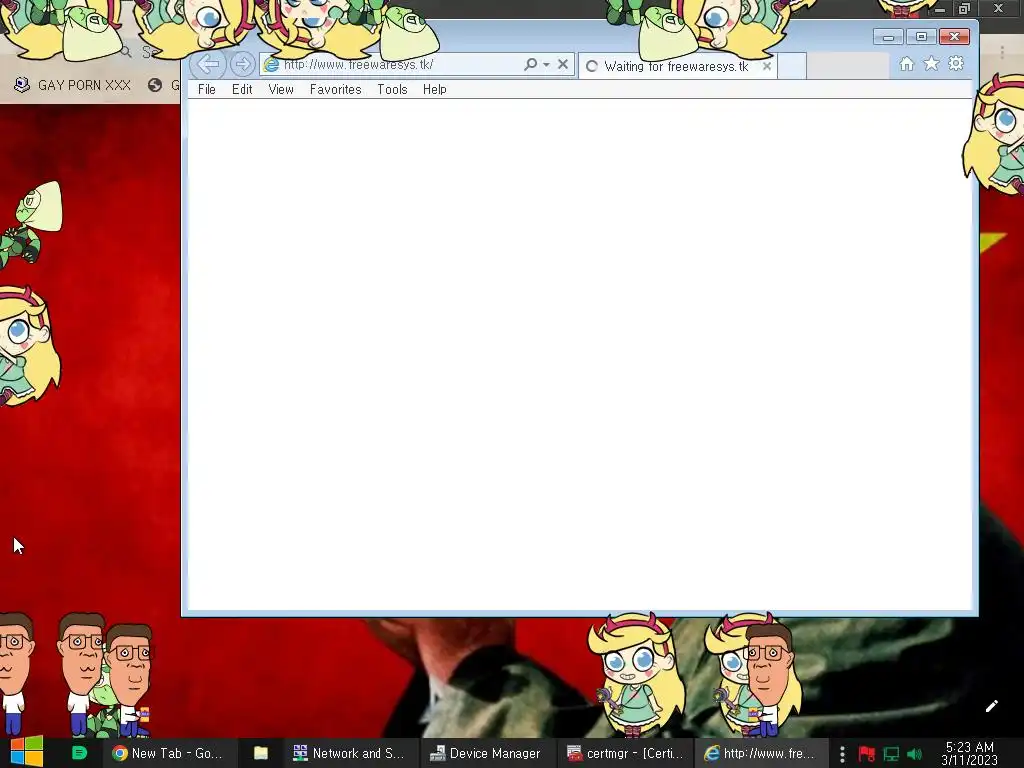Open the File menu
The height and width of the screenshot is (768, 1024).
(206, 89)
